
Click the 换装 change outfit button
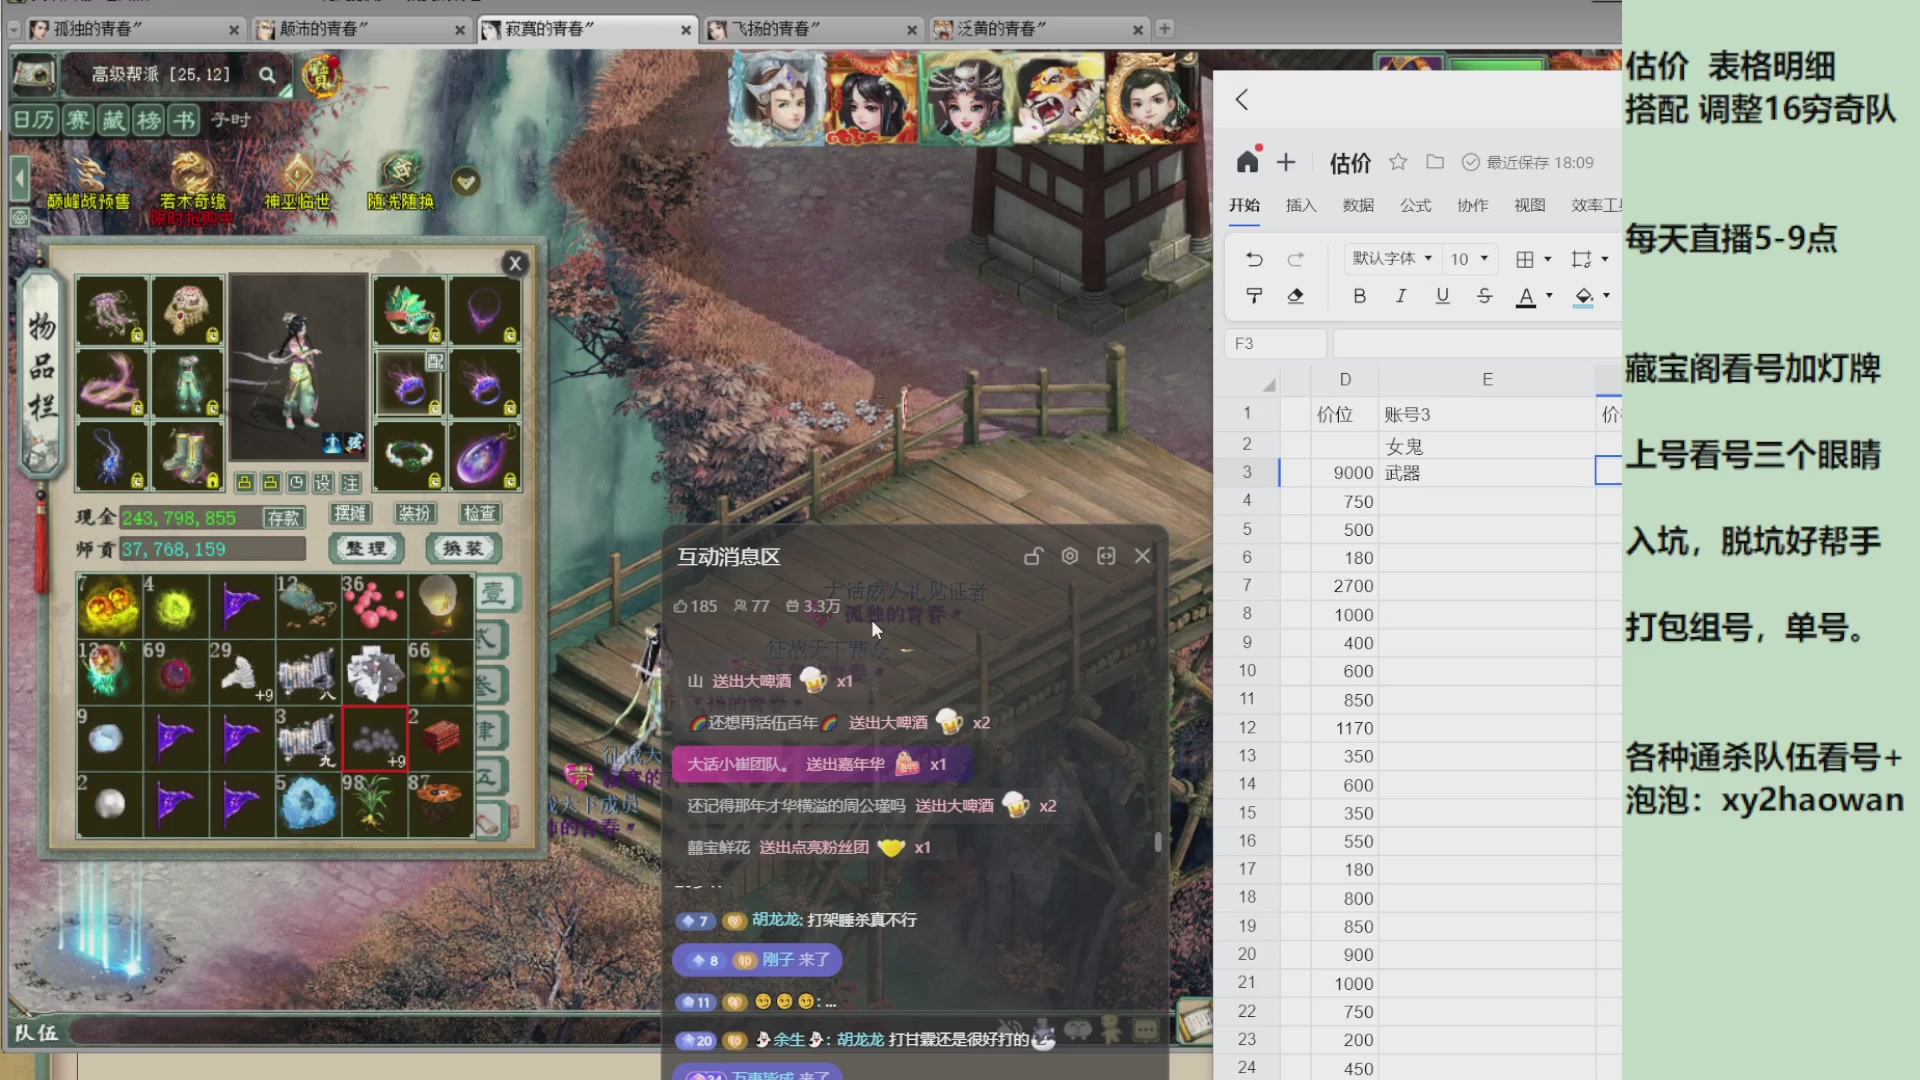tap(462, 548)
